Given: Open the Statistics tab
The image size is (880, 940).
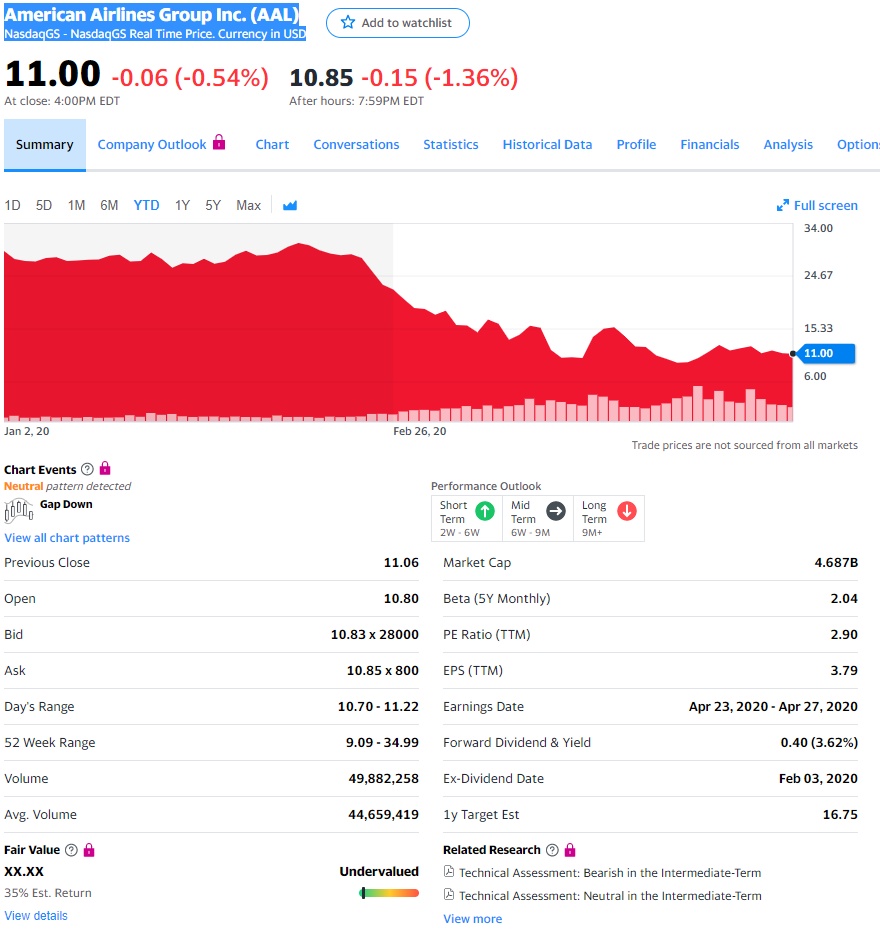Looking at the screenshot, I should pyautogui.click(x=451, y=144).
